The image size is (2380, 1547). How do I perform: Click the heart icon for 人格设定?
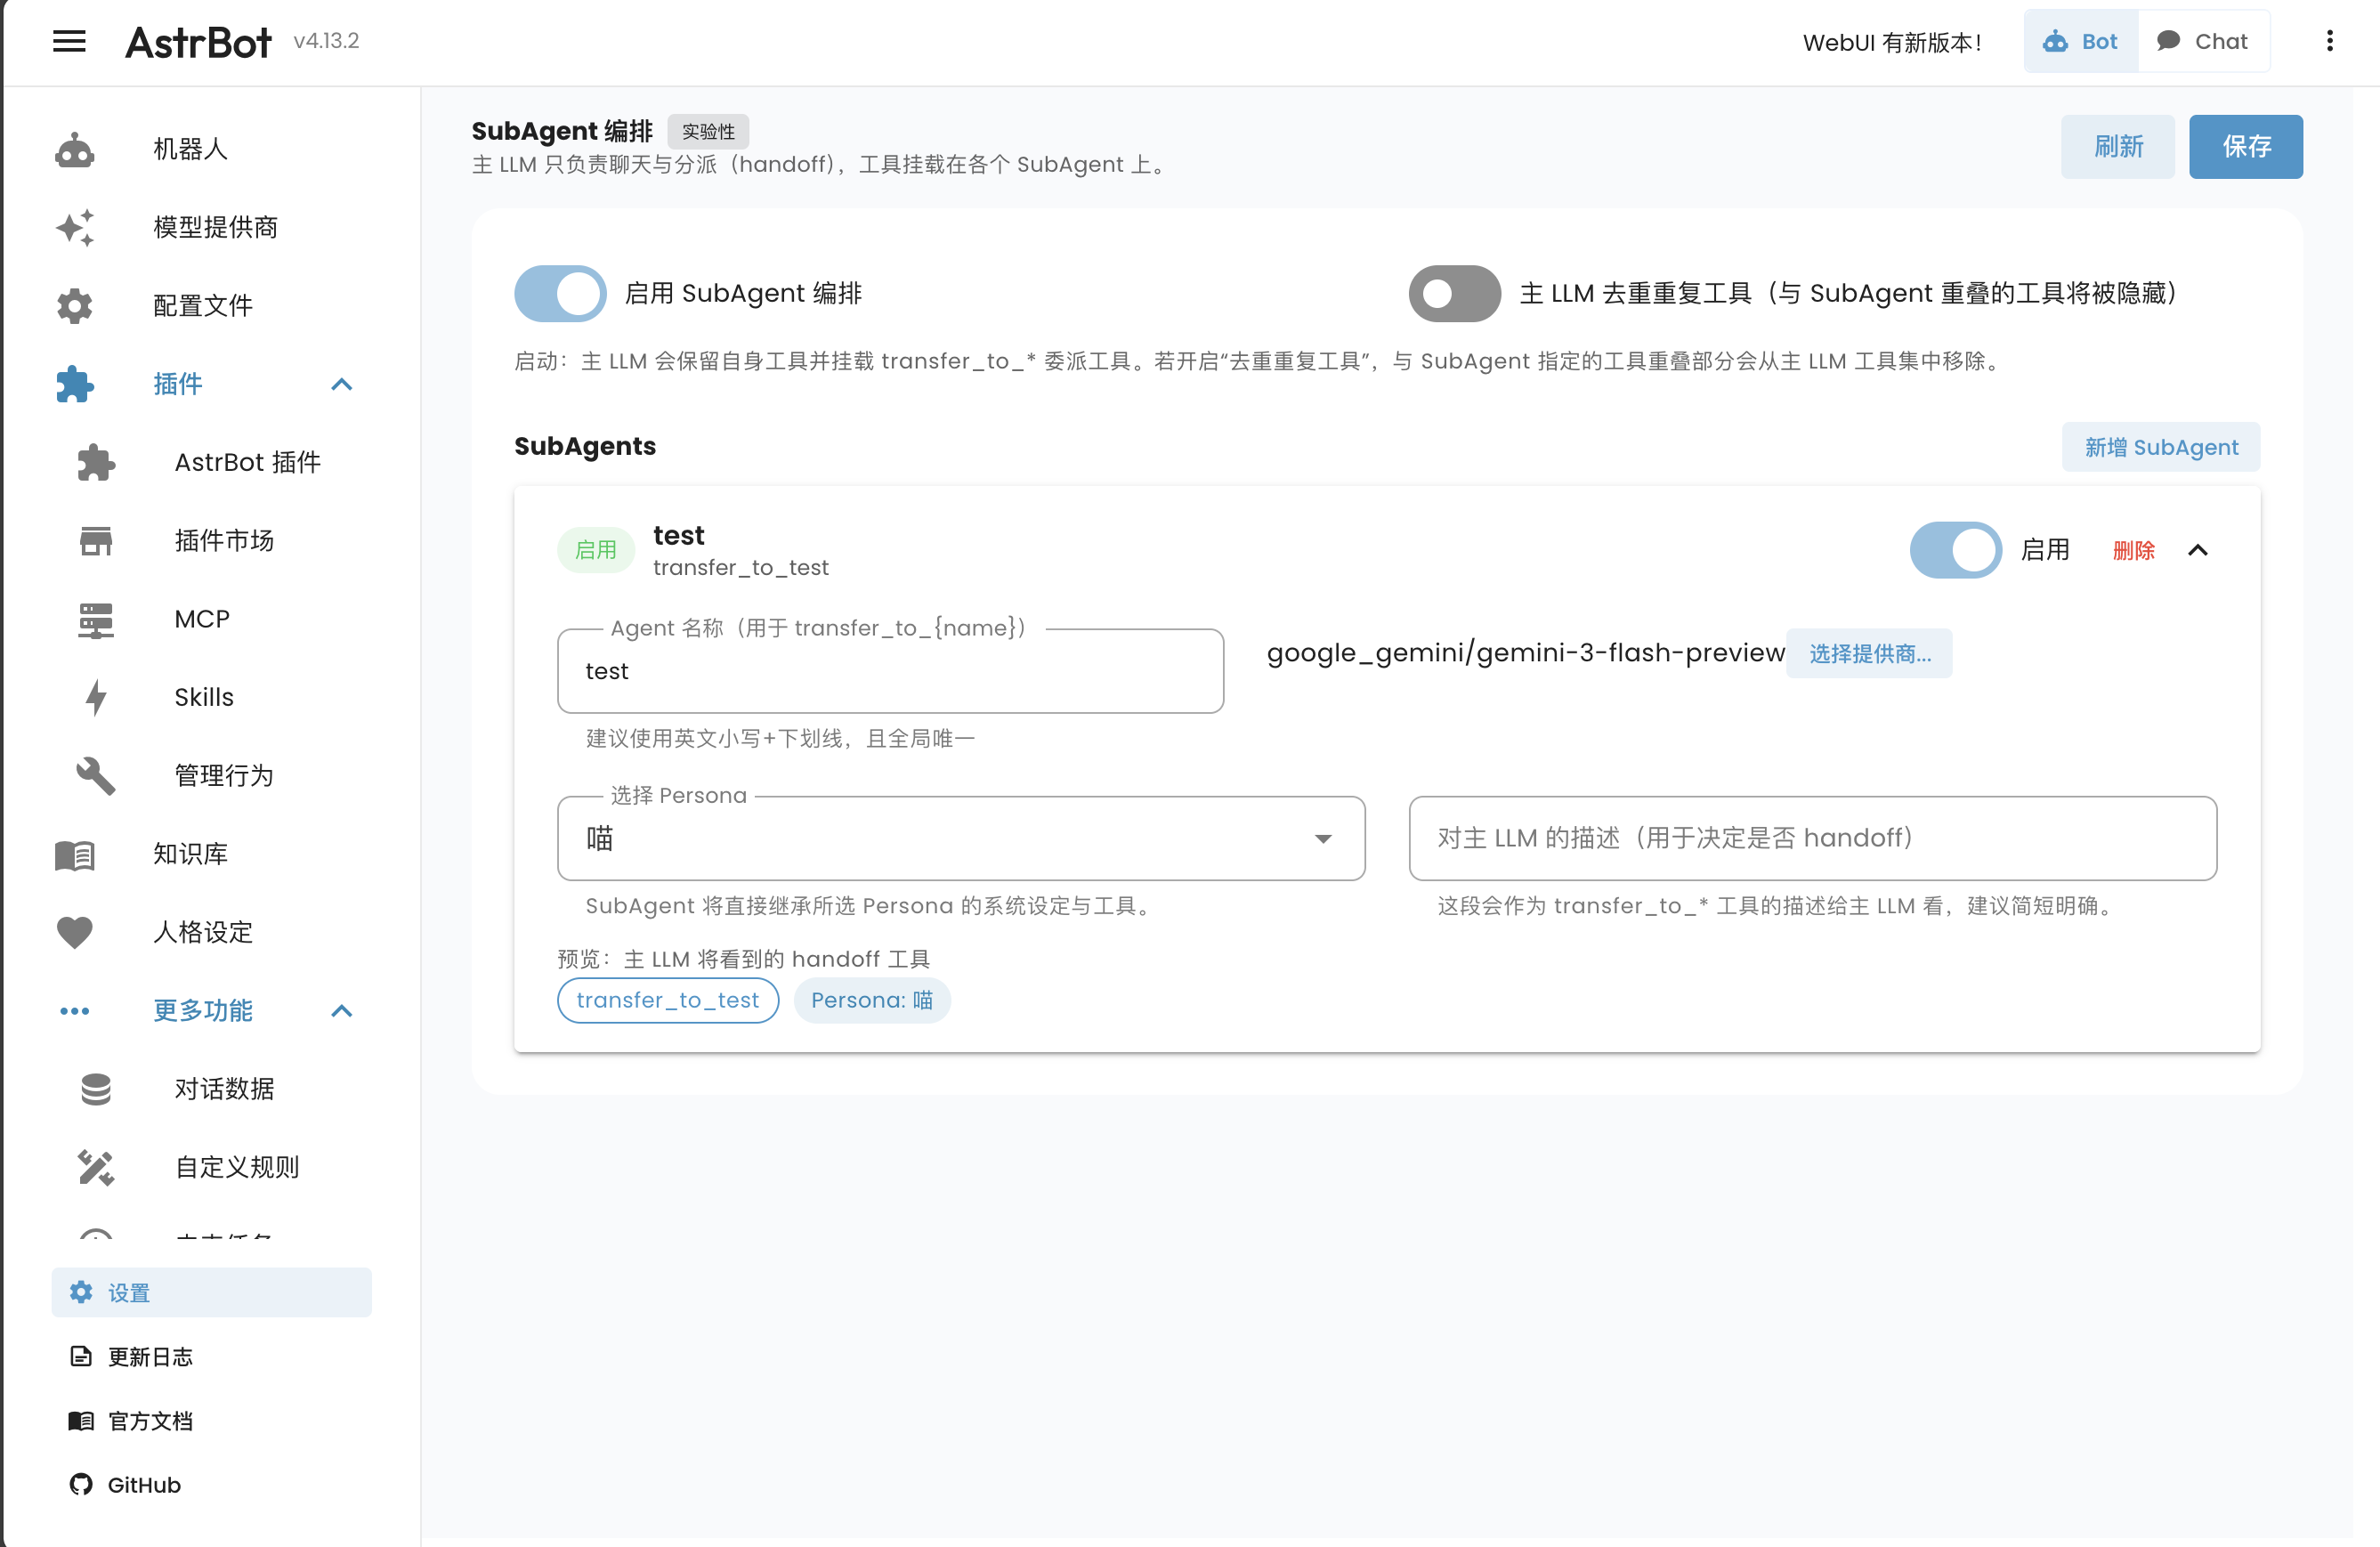(x=75, y=932)
